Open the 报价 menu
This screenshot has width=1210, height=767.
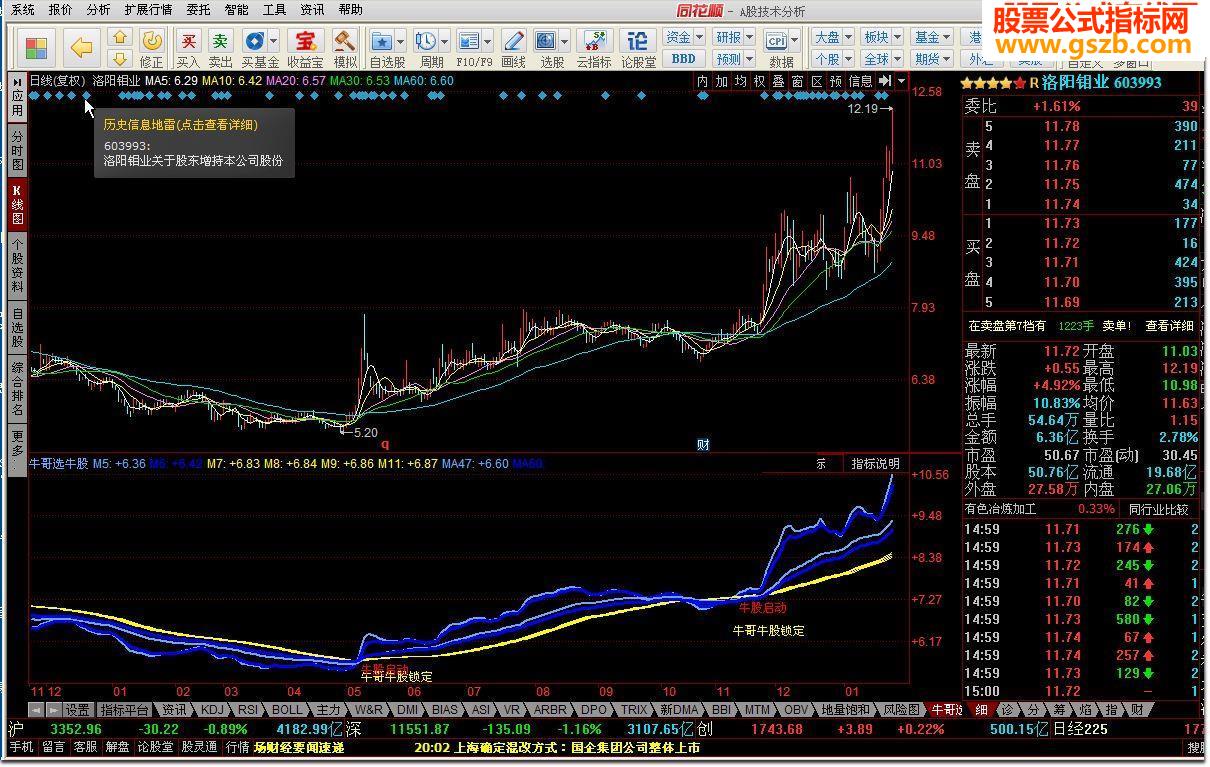(60, 10)
